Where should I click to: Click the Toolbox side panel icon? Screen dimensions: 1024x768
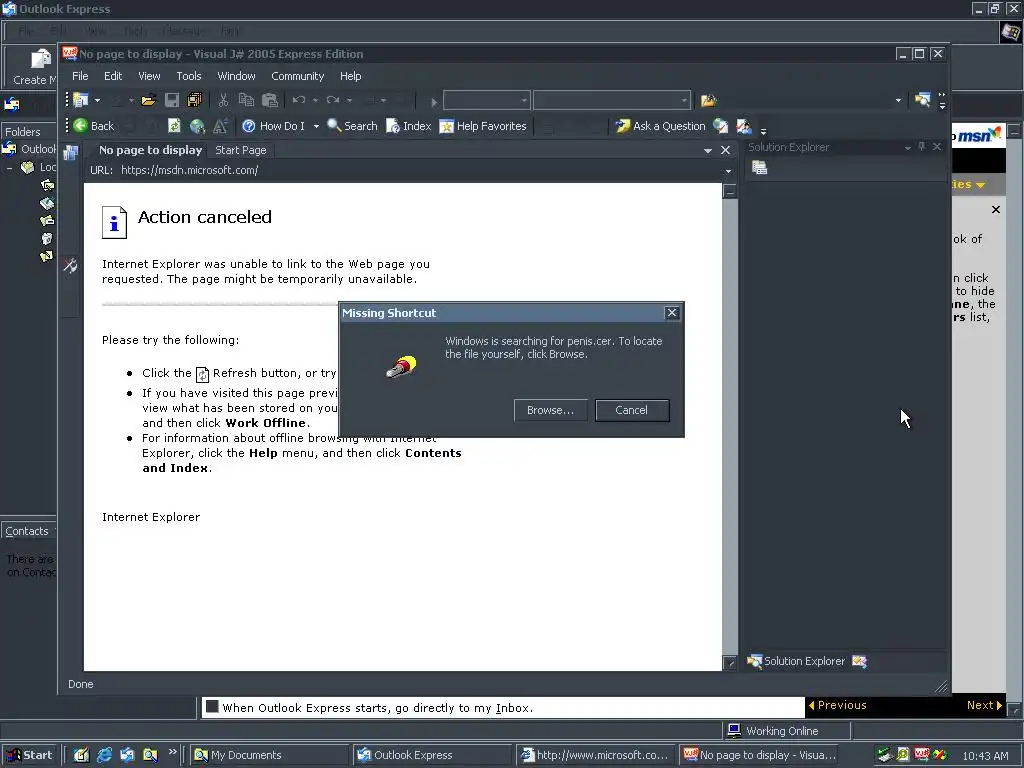point(70,265)
